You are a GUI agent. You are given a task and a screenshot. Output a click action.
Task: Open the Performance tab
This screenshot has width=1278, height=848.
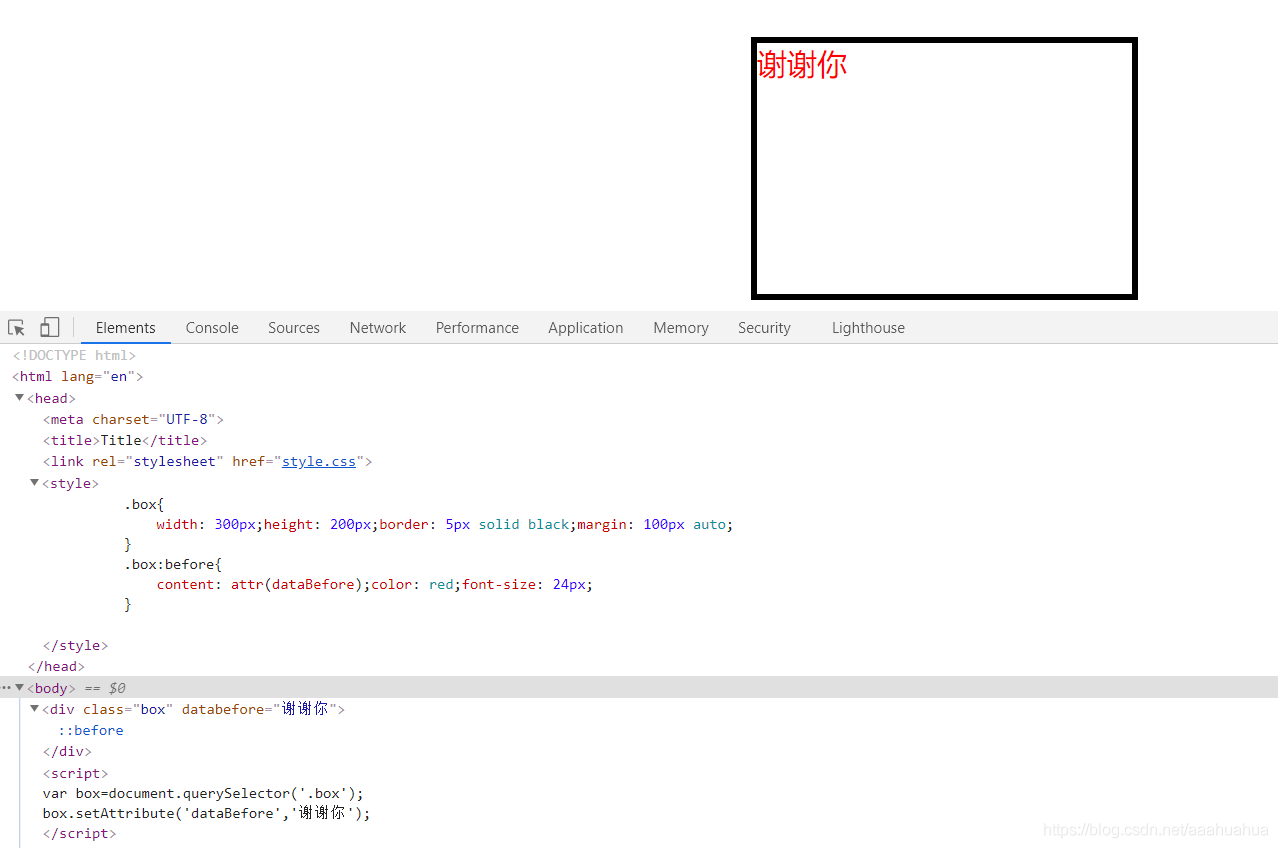click(477, 328)
